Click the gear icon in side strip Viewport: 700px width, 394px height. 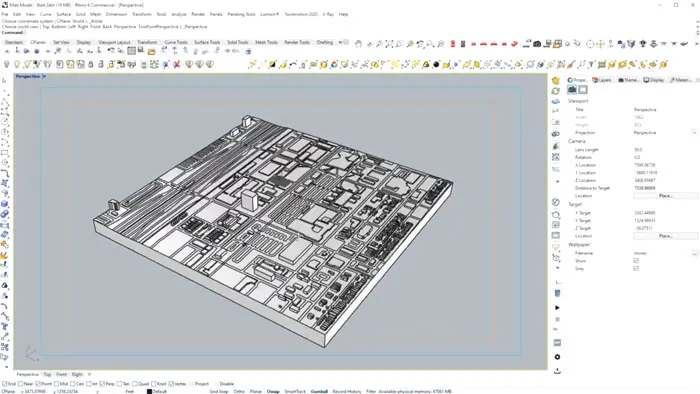click(557, 357)
